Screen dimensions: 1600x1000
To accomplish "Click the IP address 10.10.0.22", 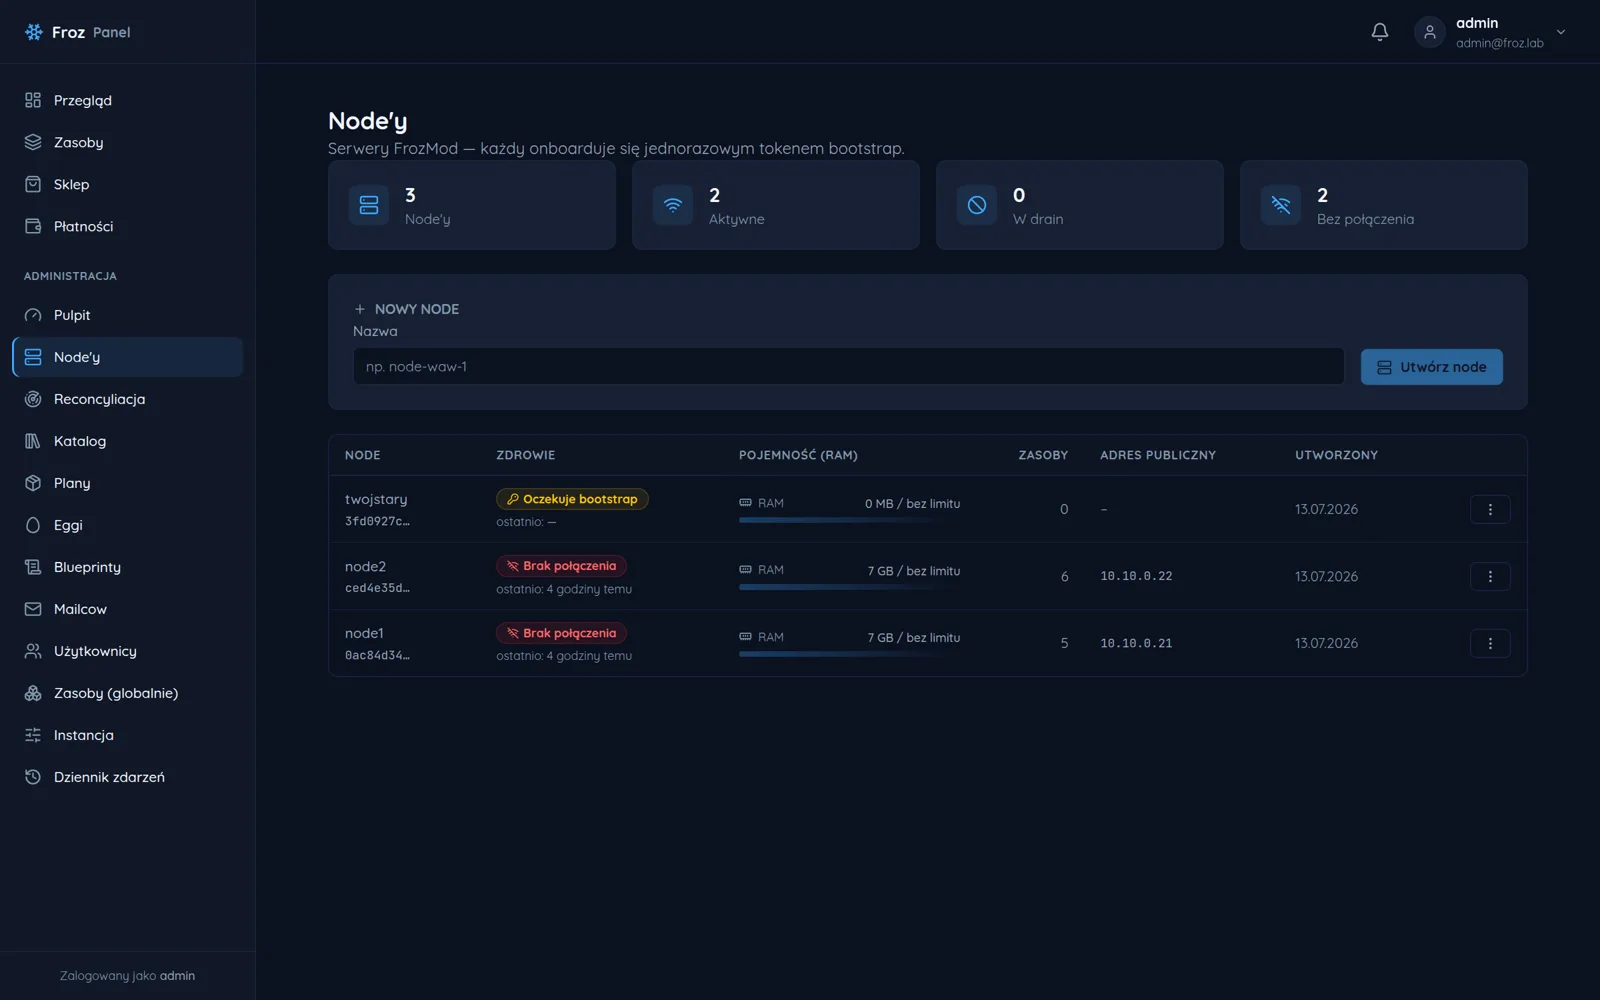I will coord(1136,576).
